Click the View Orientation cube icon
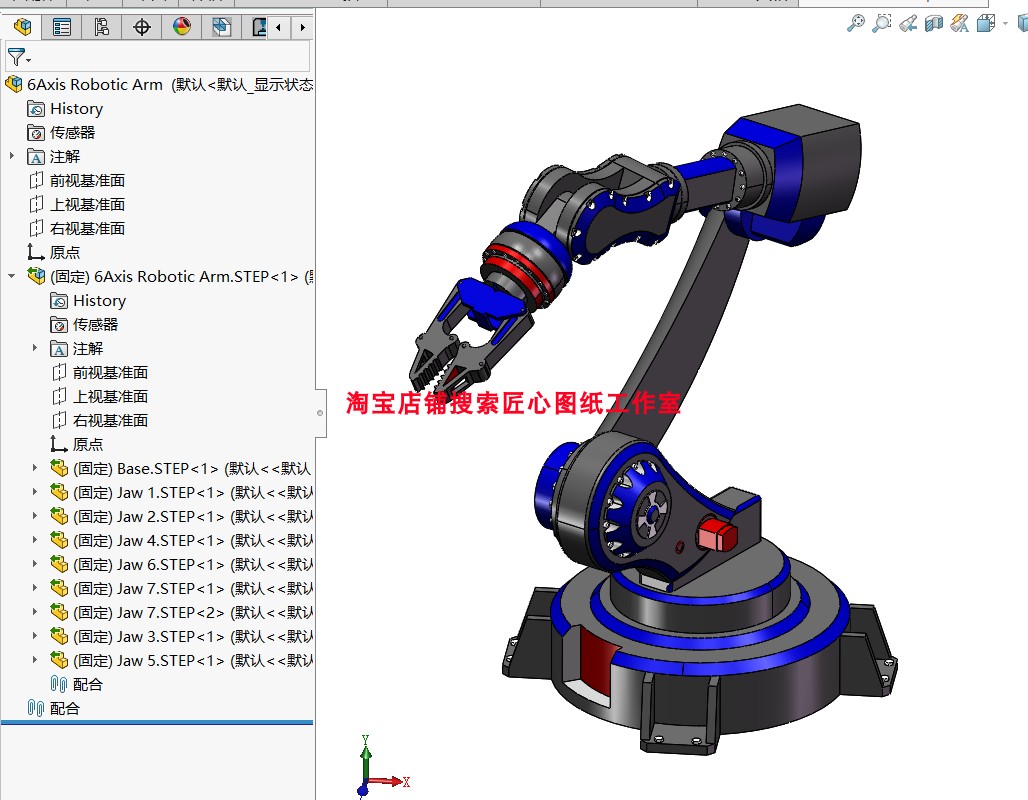The height and width of the screenshot is (800, 1028). 985,24
